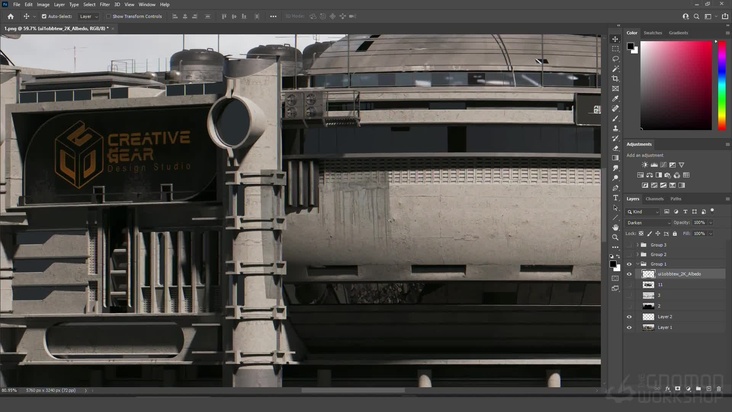
Task: Open the Image menu
Action: tap(43, 5)
